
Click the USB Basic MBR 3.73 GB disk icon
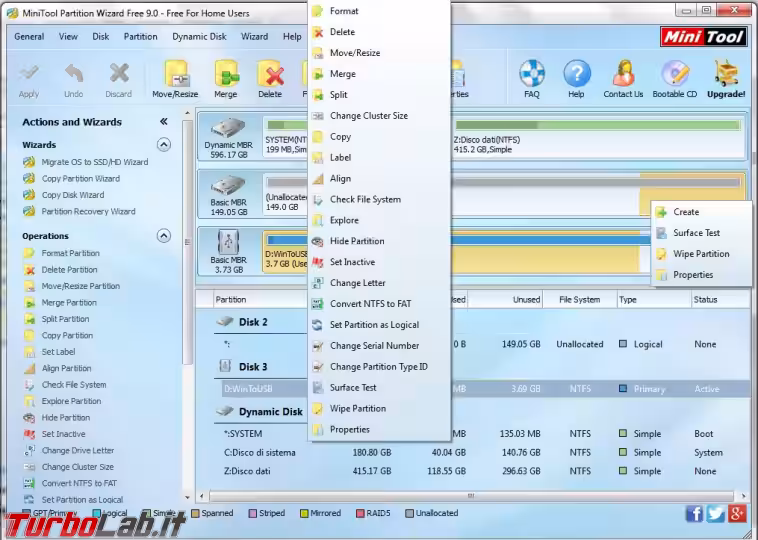[228, 242]
